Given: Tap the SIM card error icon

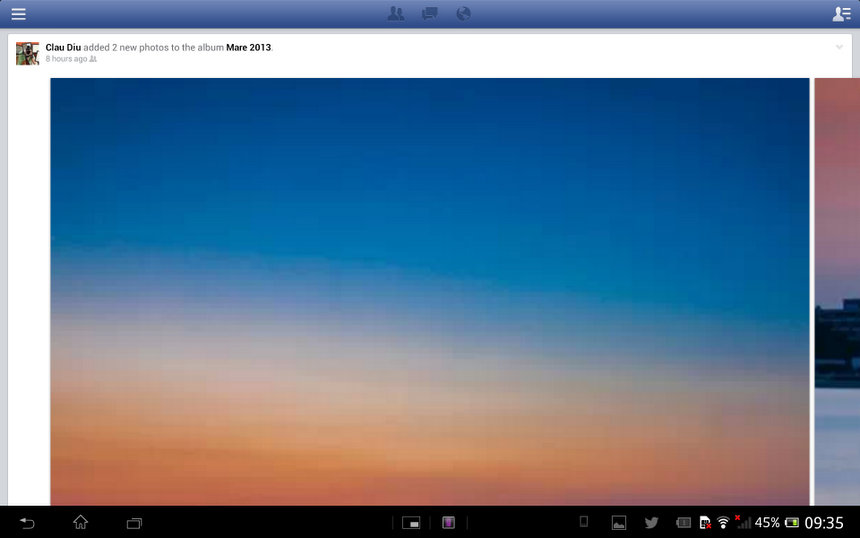Looking at the screenshot, I should (705, 523).
